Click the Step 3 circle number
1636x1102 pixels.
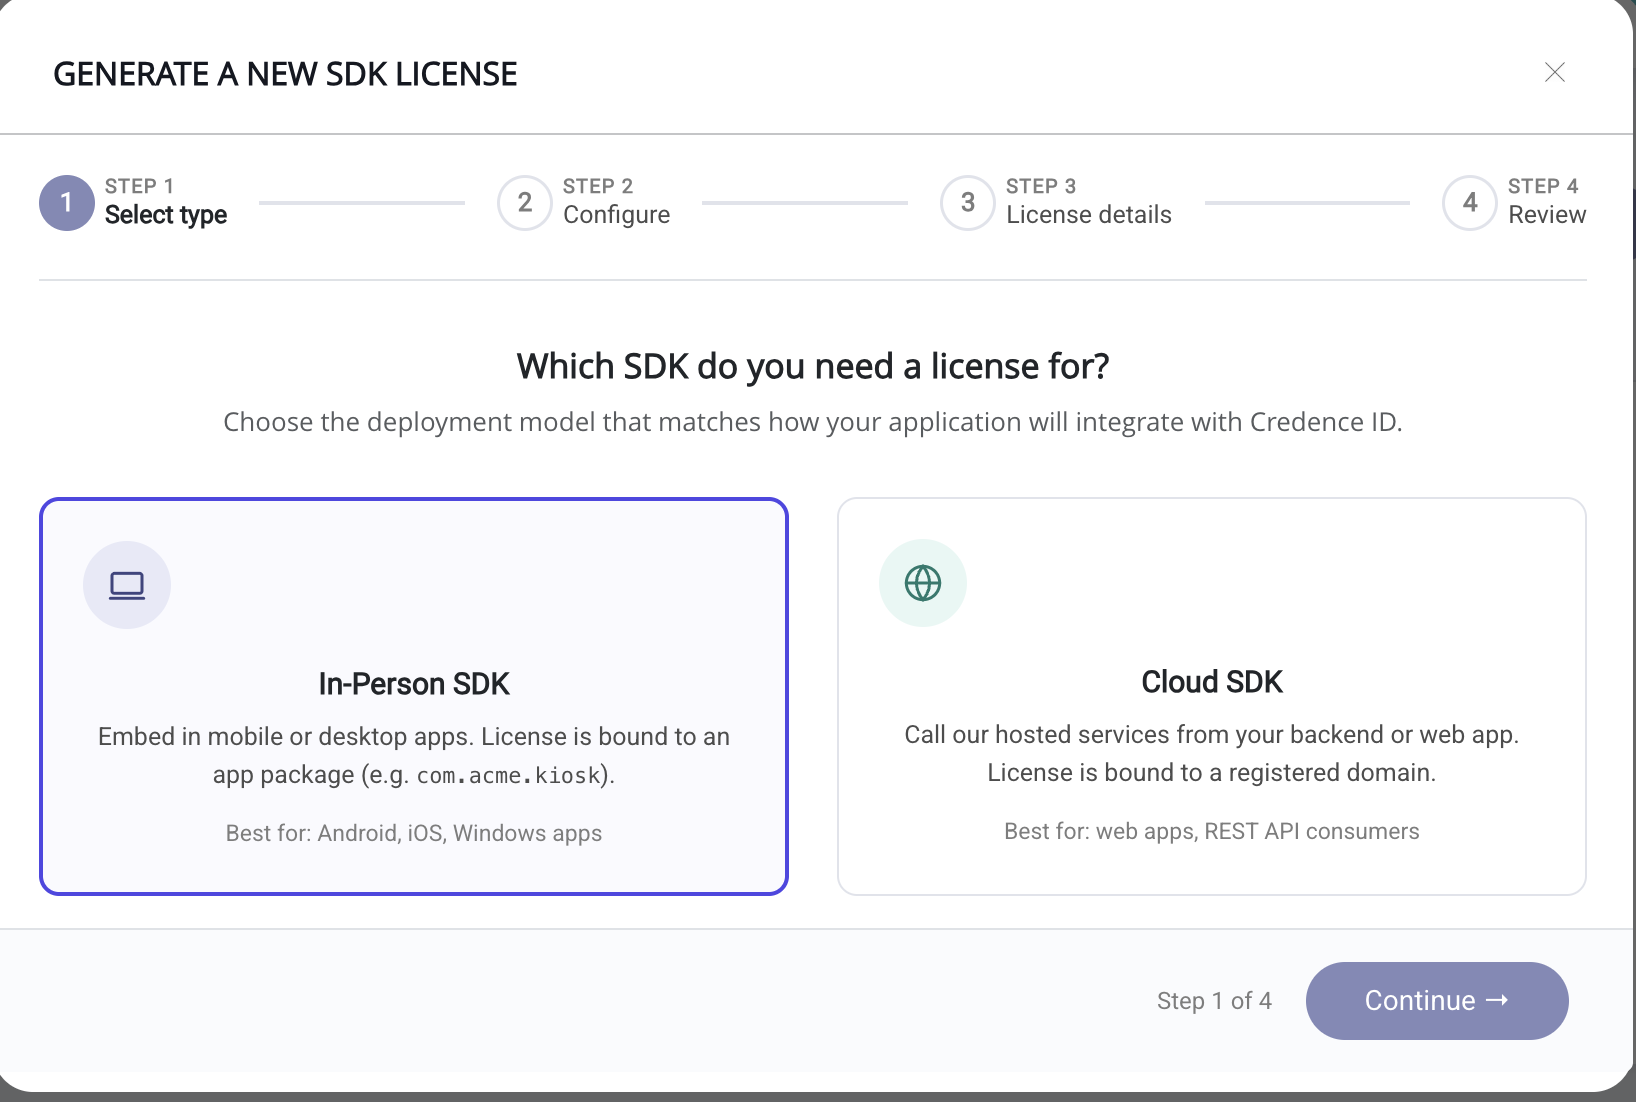(x=968, y=203)
